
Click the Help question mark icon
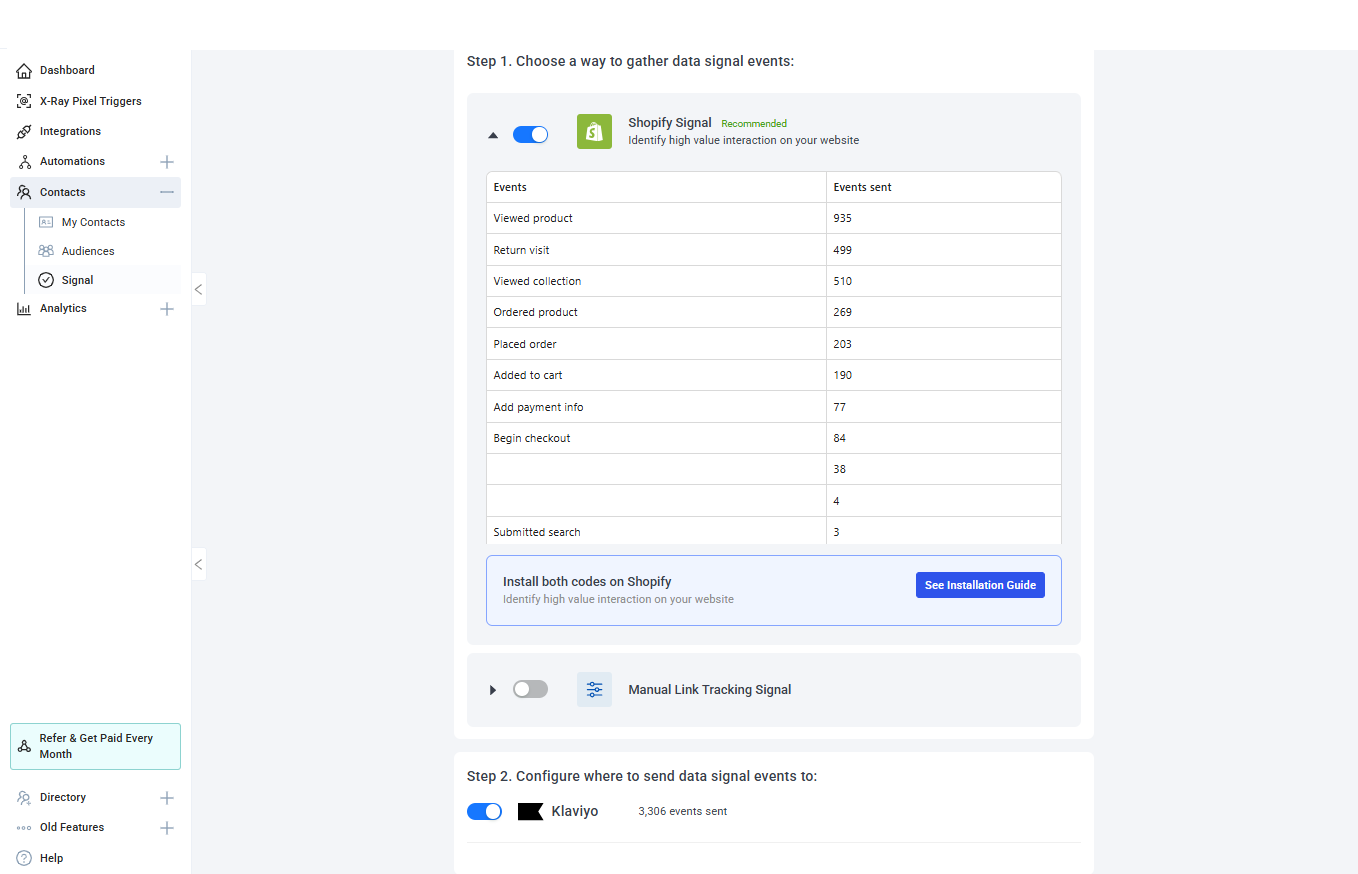[x=24, y=858]
